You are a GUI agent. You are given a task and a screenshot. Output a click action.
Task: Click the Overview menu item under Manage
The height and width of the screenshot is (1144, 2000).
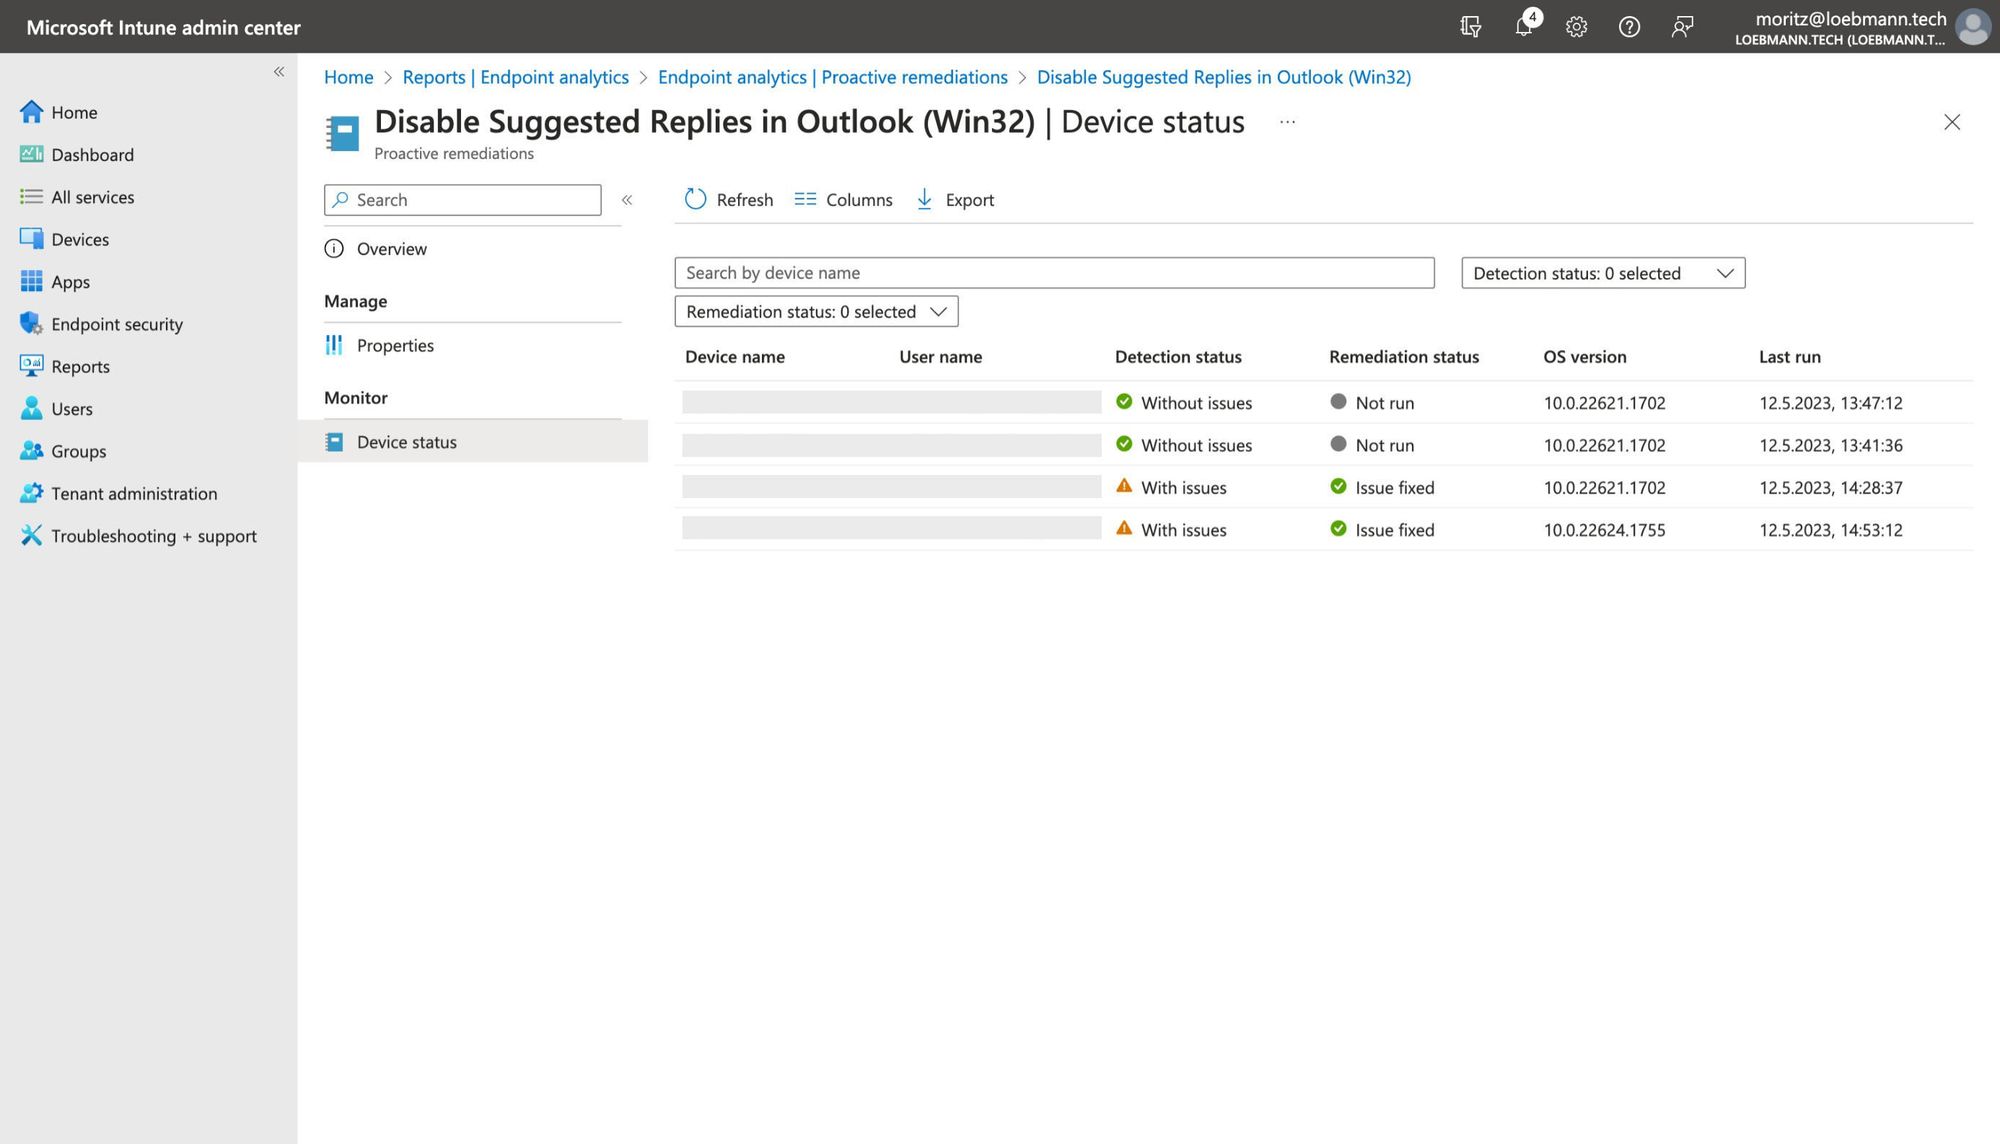390,249
